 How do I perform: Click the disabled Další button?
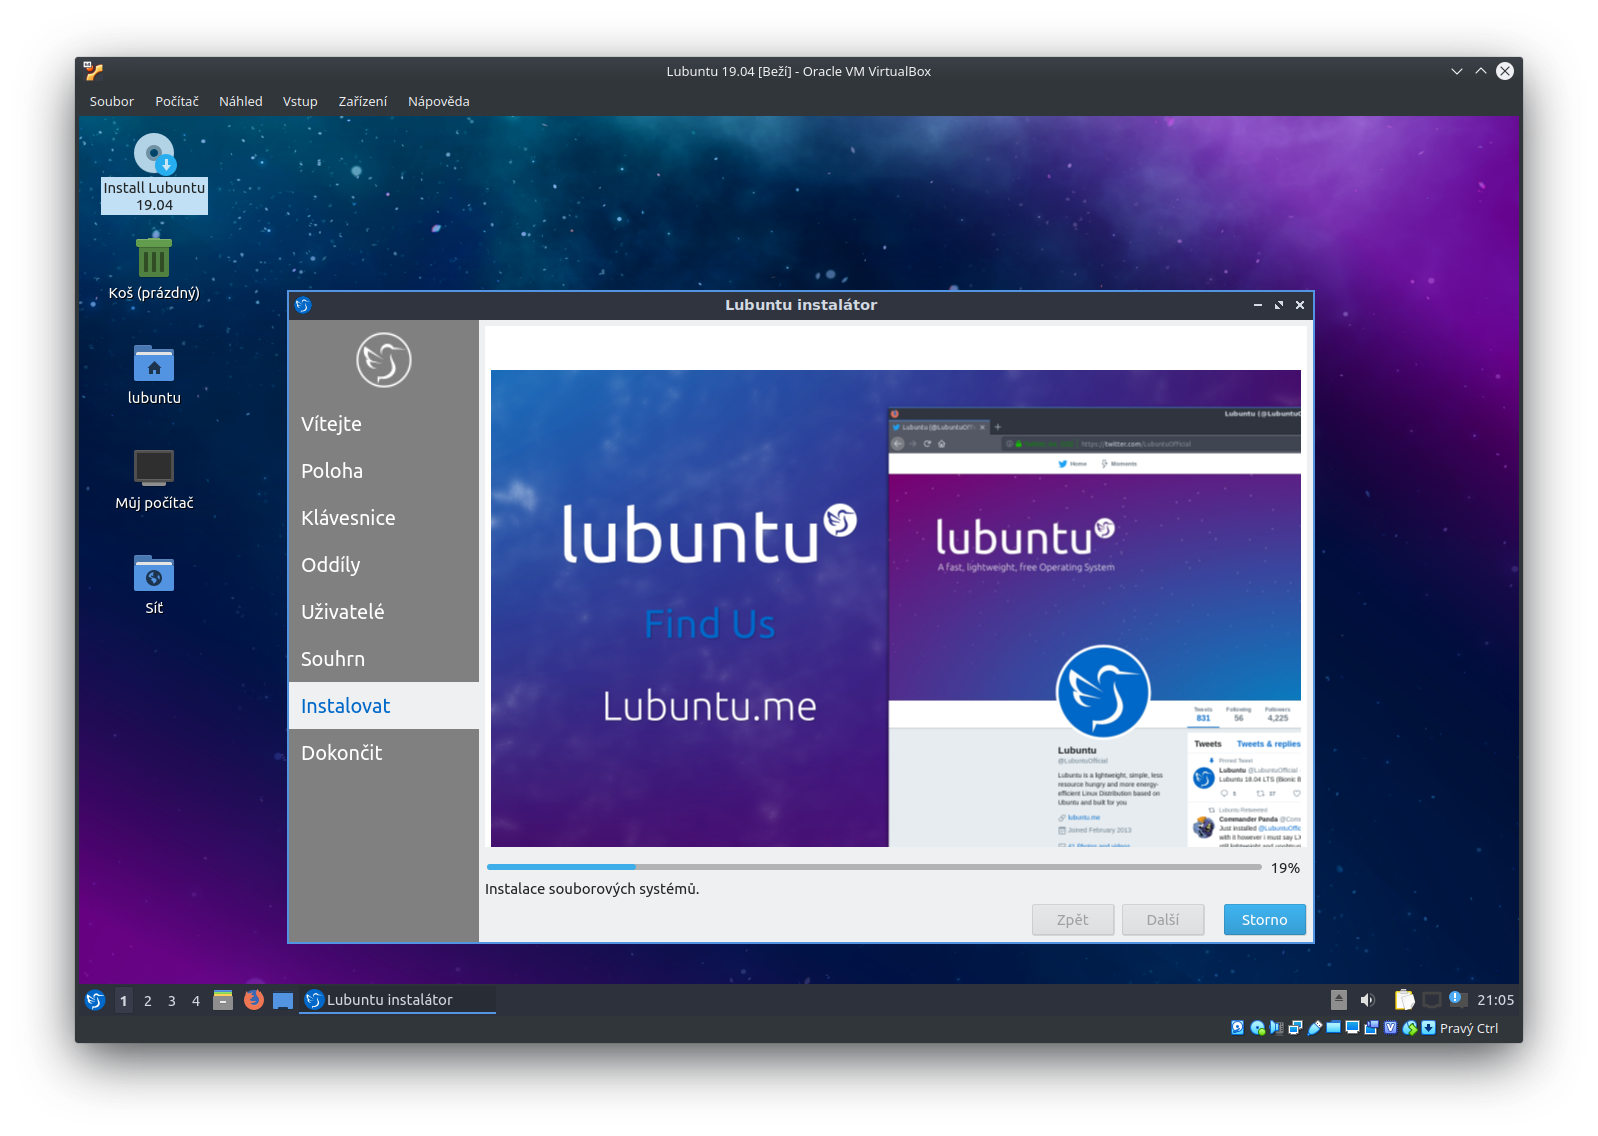coord(1163,920)
